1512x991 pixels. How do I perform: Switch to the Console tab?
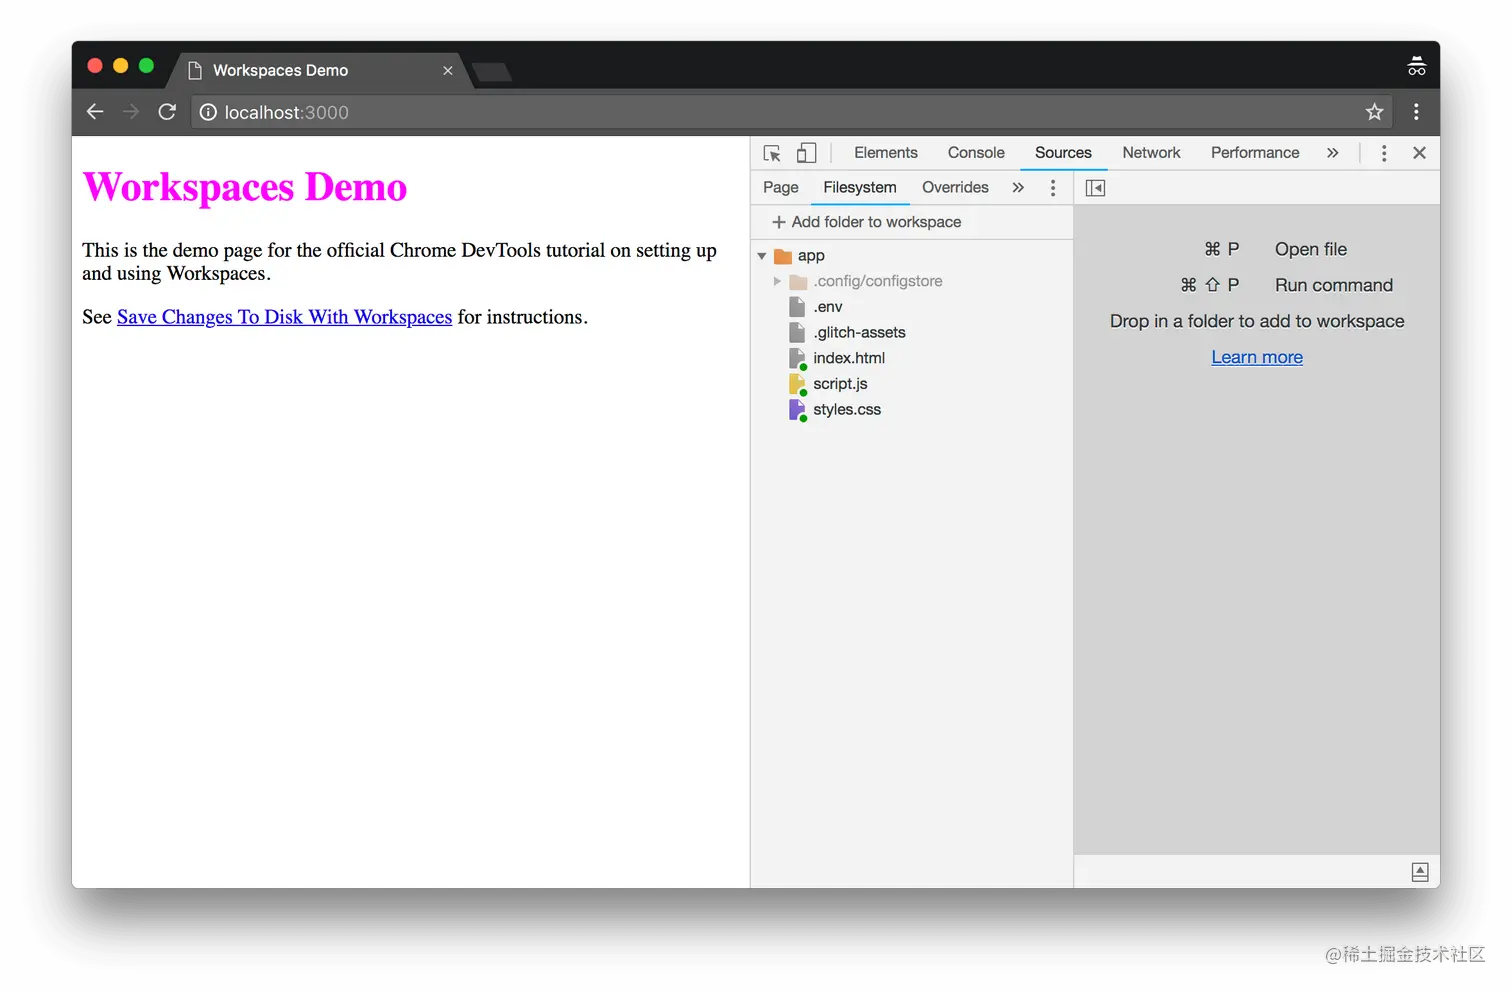(x=976, y=153)
